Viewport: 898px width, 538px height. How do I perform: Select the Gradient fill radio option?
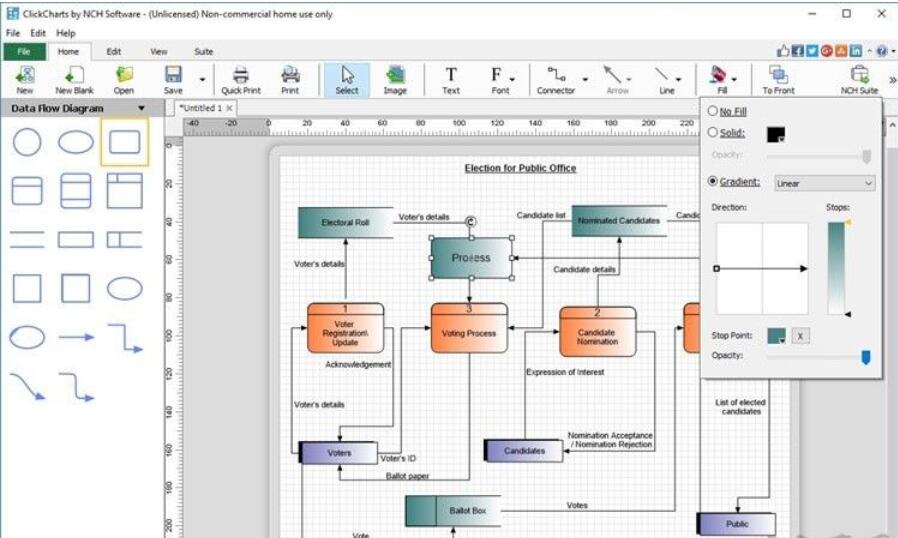[712, 181]
